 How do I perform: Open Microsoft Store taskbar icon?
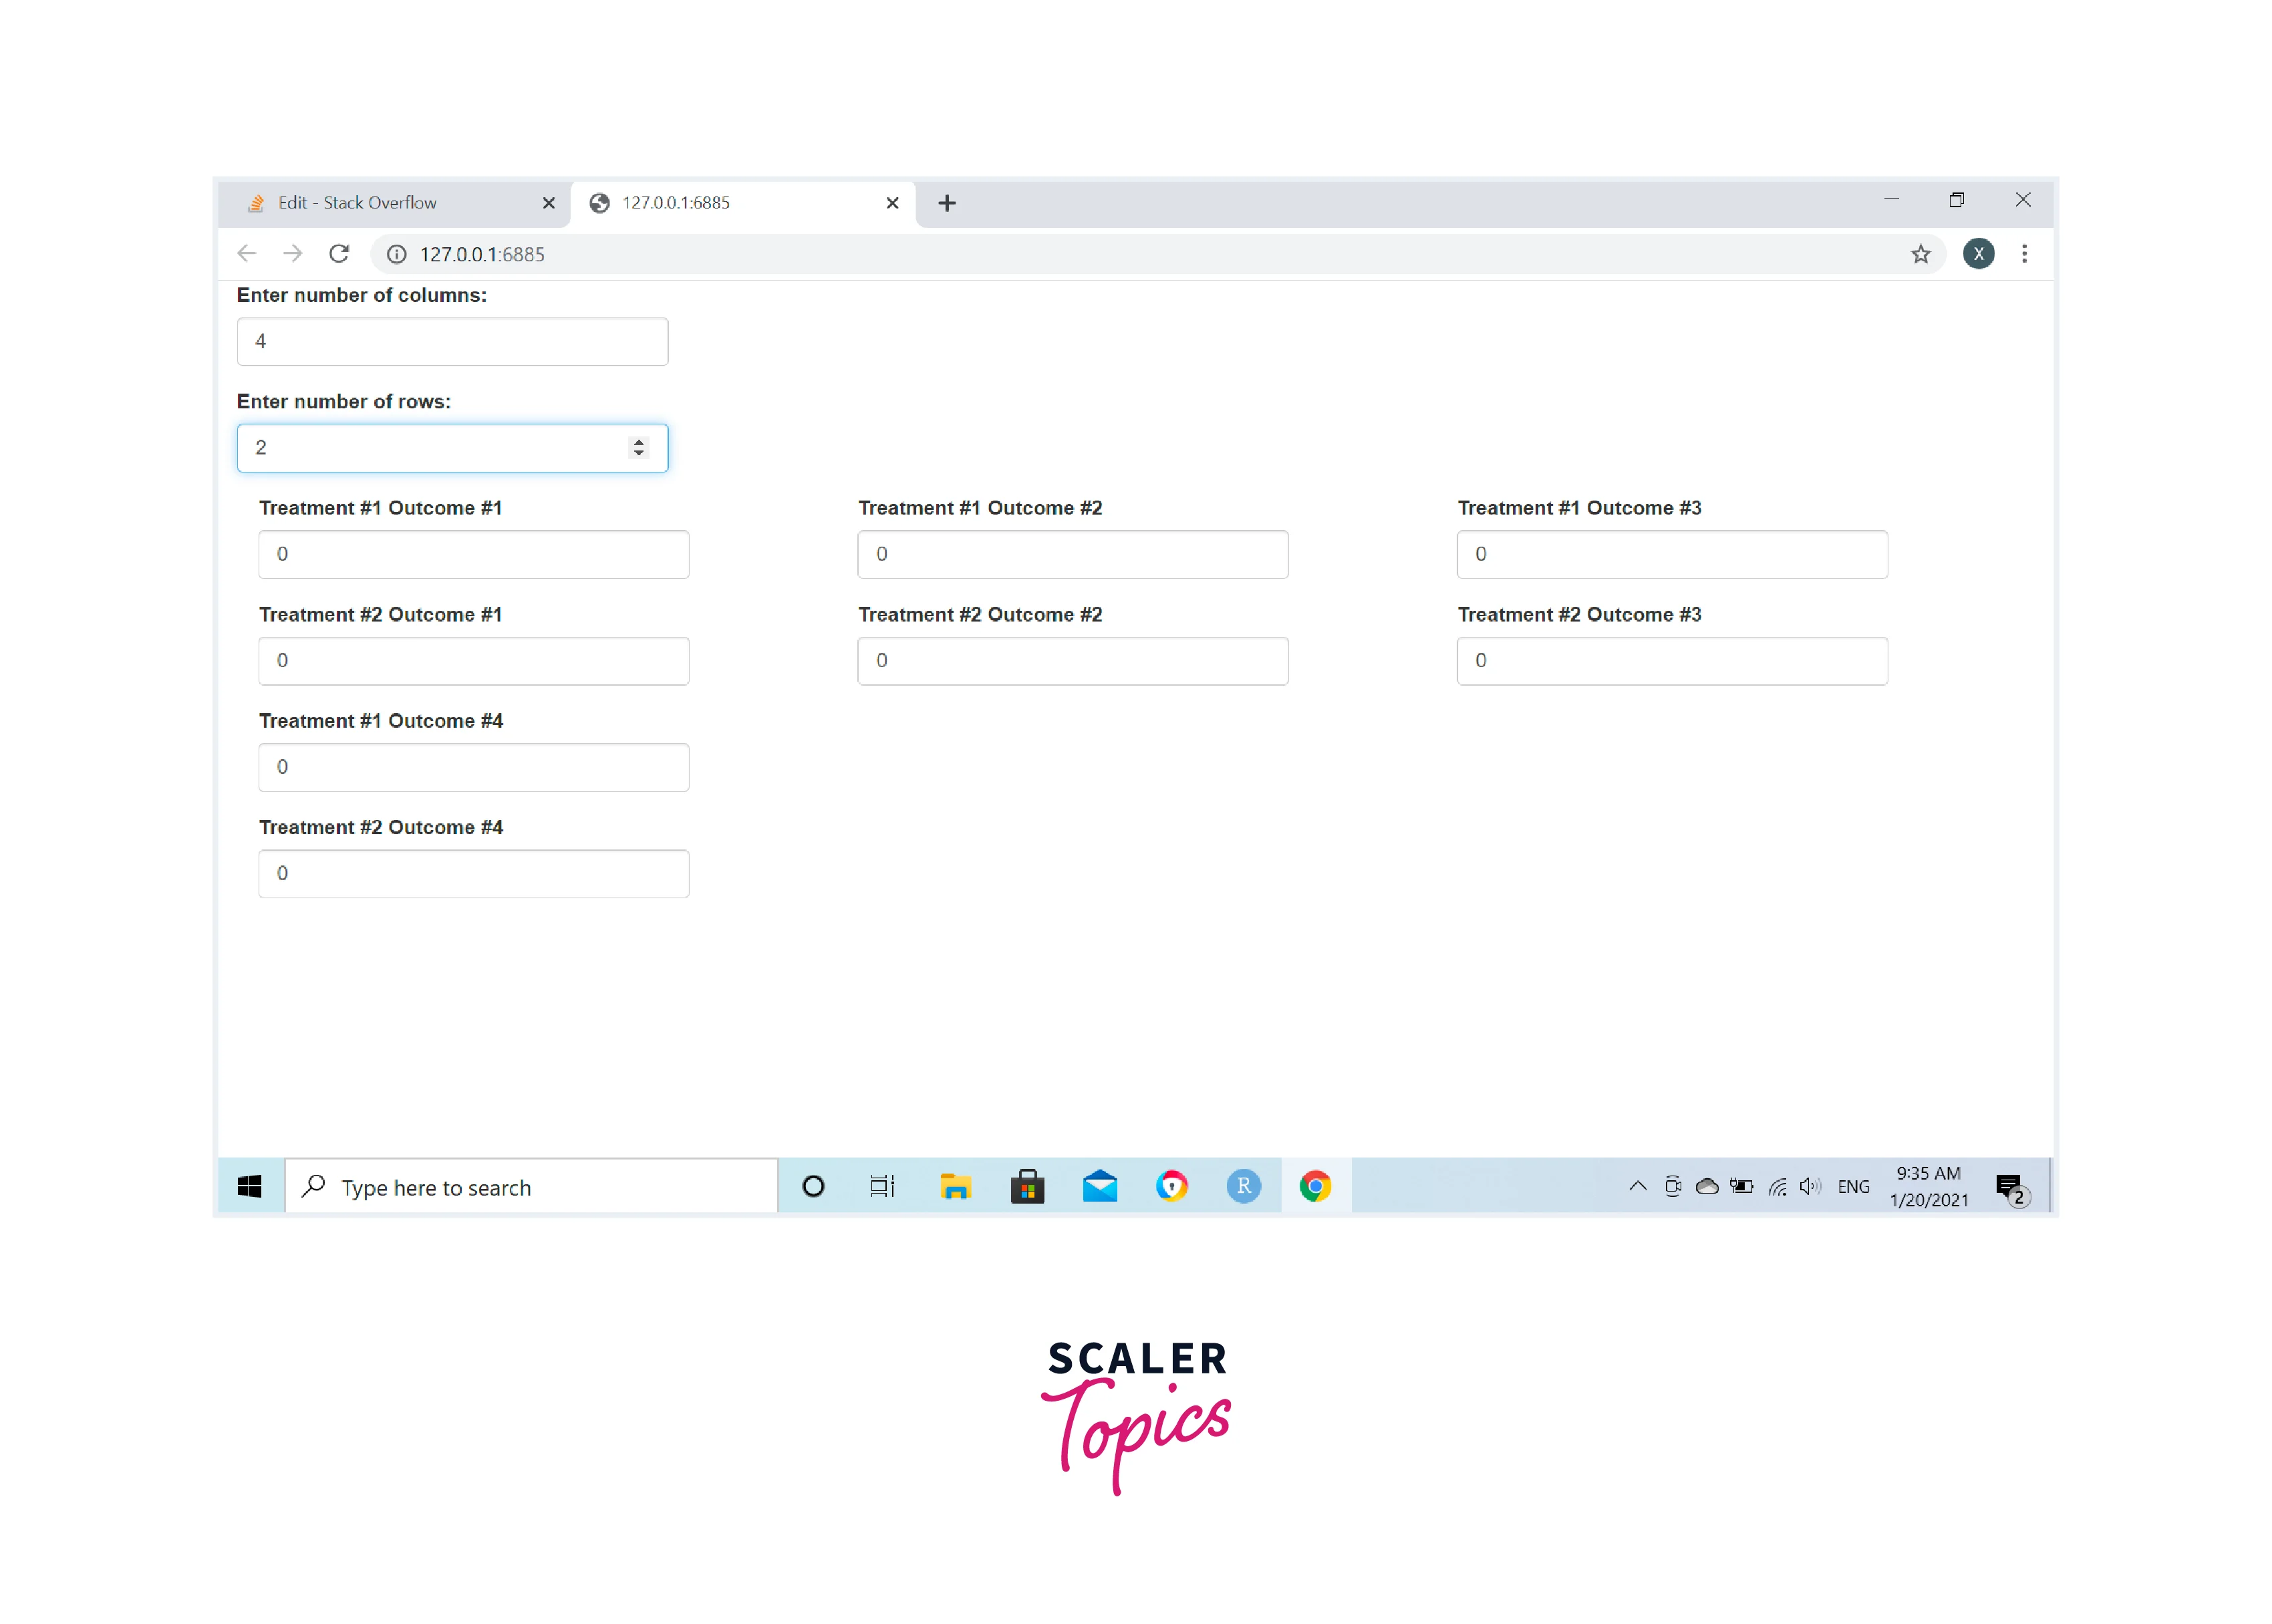1027,1187
